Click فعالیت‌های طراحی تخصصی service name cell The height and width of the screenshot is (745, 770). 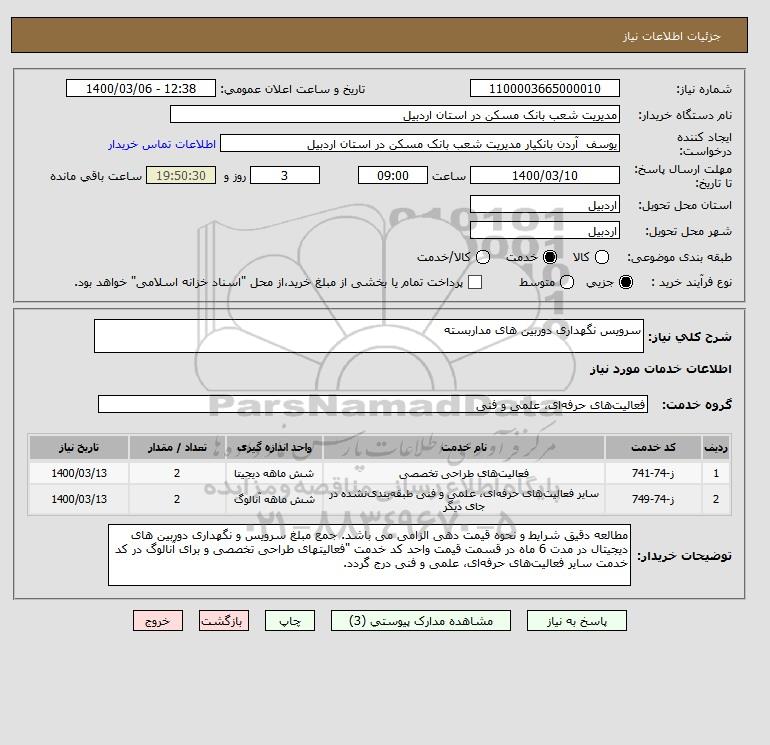pyautogui.click(x=464, y=473)
